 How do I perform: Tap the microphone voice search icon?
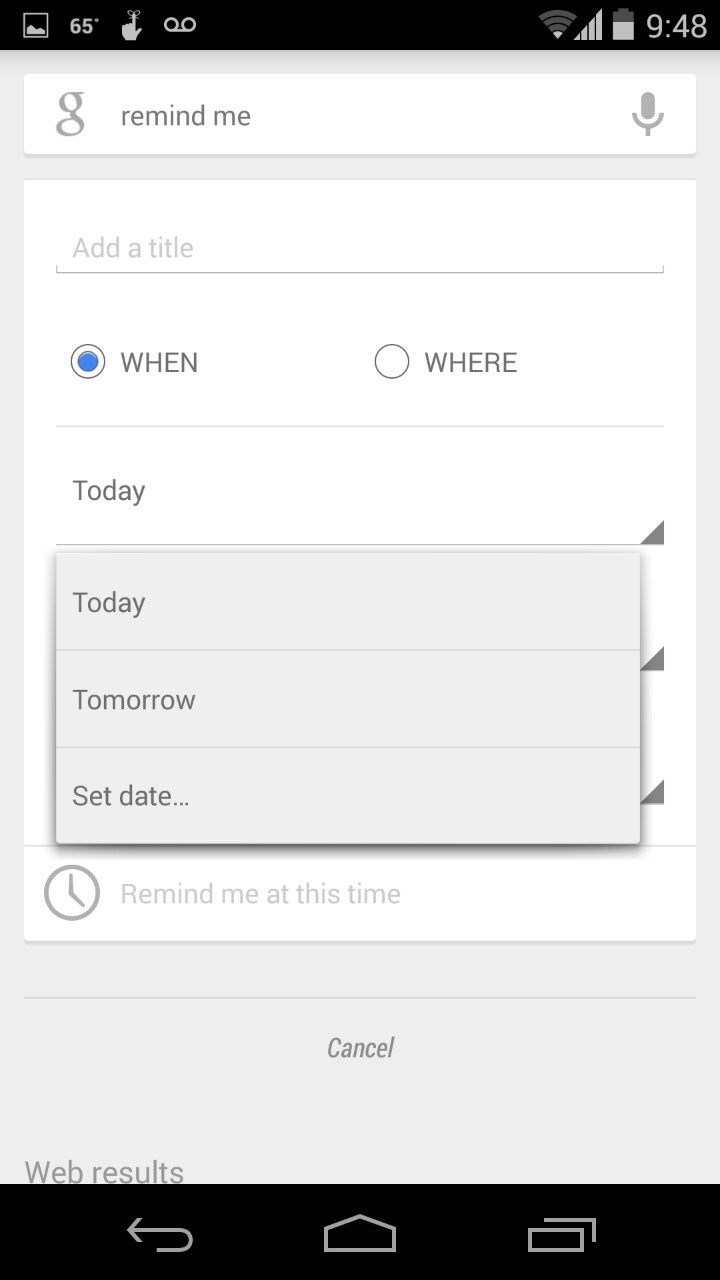[647, 115]
